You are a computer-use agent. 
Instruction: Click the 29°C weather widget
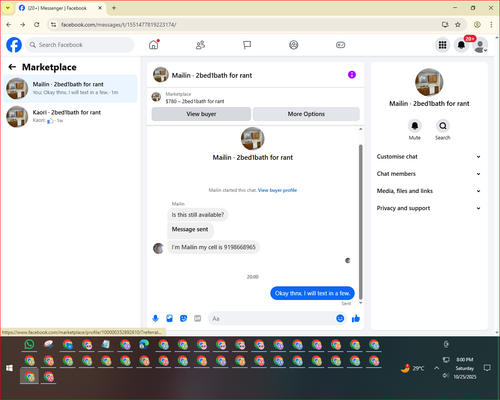pos(413,368)
